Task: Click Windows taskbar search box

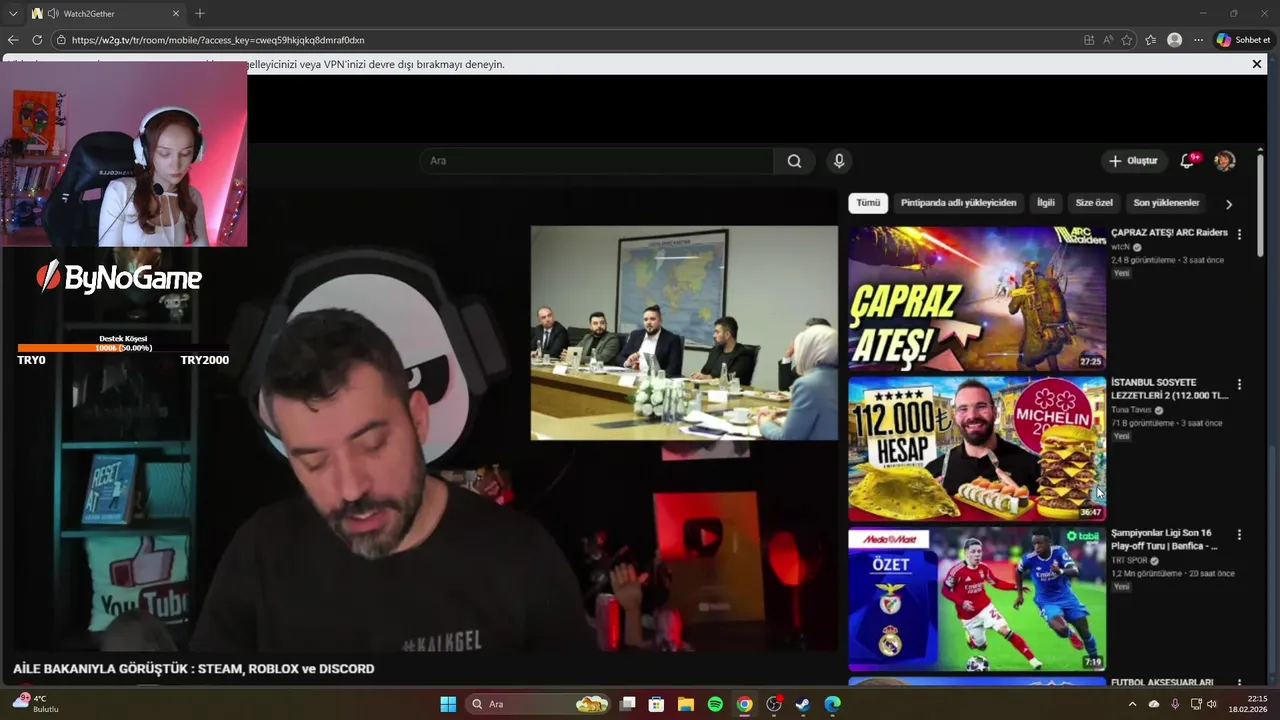Action: pyautogui.click(x=540, y=704)
